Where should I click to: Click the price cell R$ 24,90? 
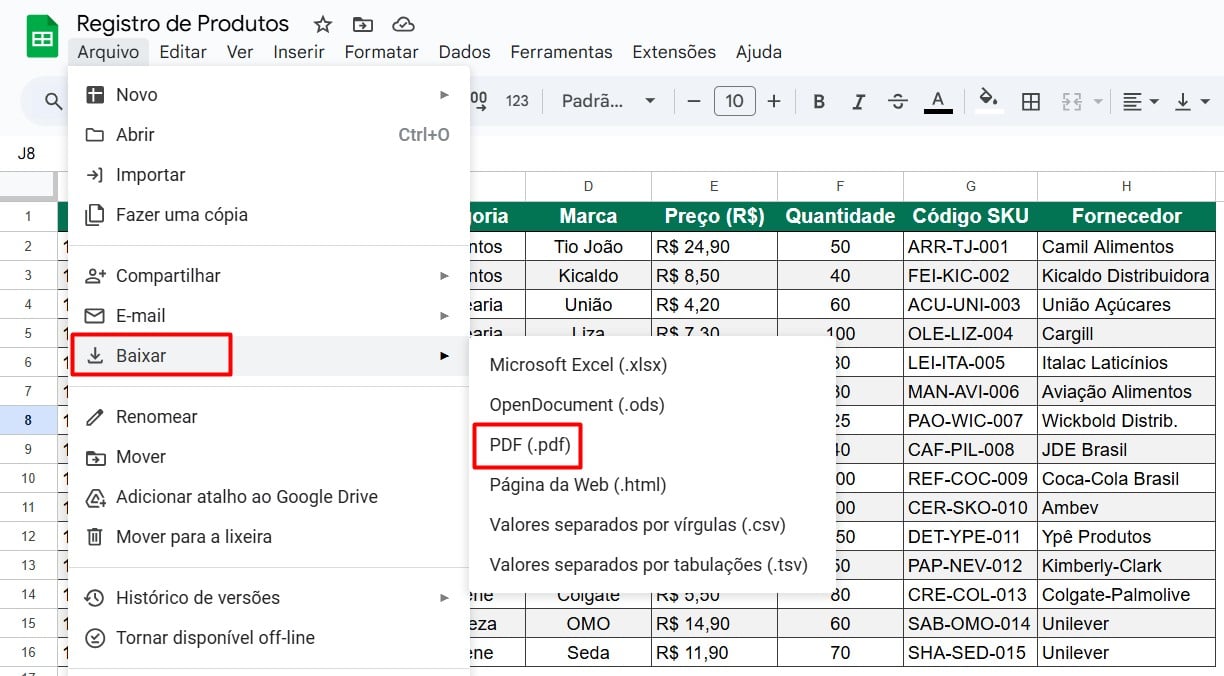[715, 246]
